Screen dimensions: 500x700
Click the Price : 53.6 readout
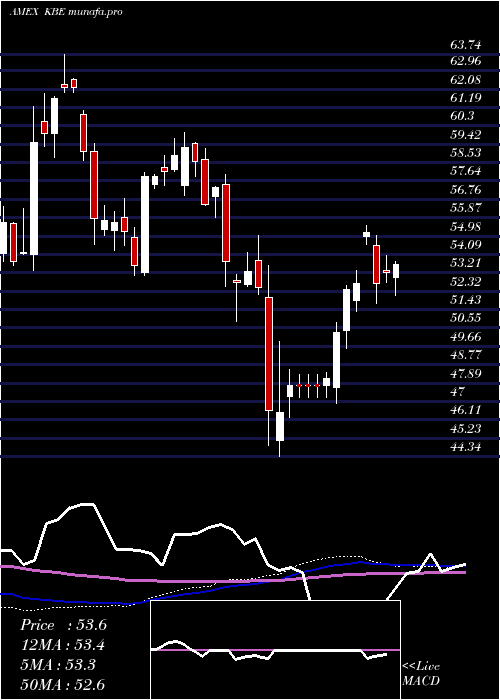[63, 625]
